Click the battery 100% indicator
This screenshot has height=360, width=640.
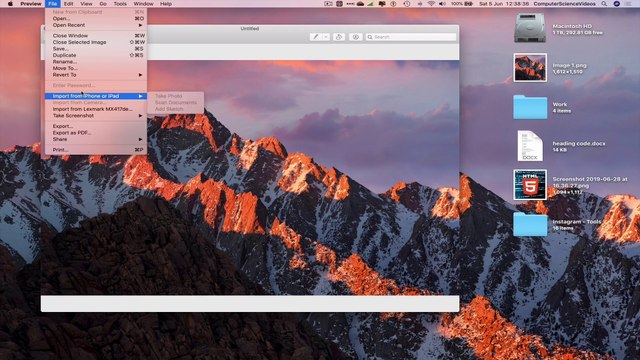(x=462, y=4)
